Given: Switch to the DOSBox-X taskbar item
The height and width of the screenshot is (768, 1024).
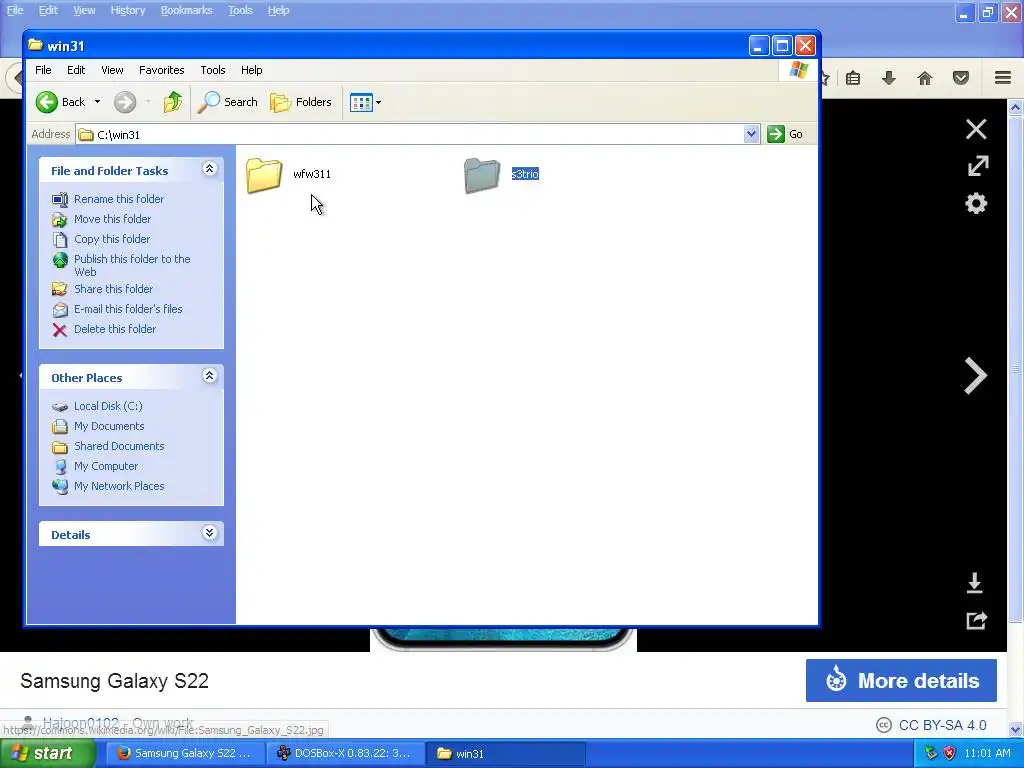Looking at the screenshot, I should [345, 754].
